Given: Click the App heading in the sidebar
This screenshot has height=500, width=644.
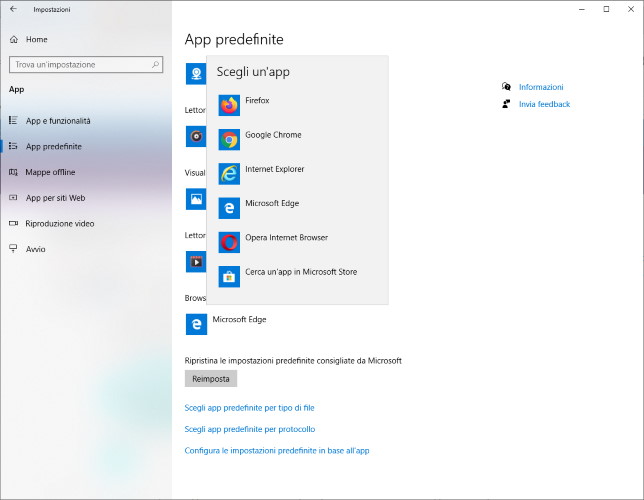Looking at the screenshot, I should coord(16,90).
